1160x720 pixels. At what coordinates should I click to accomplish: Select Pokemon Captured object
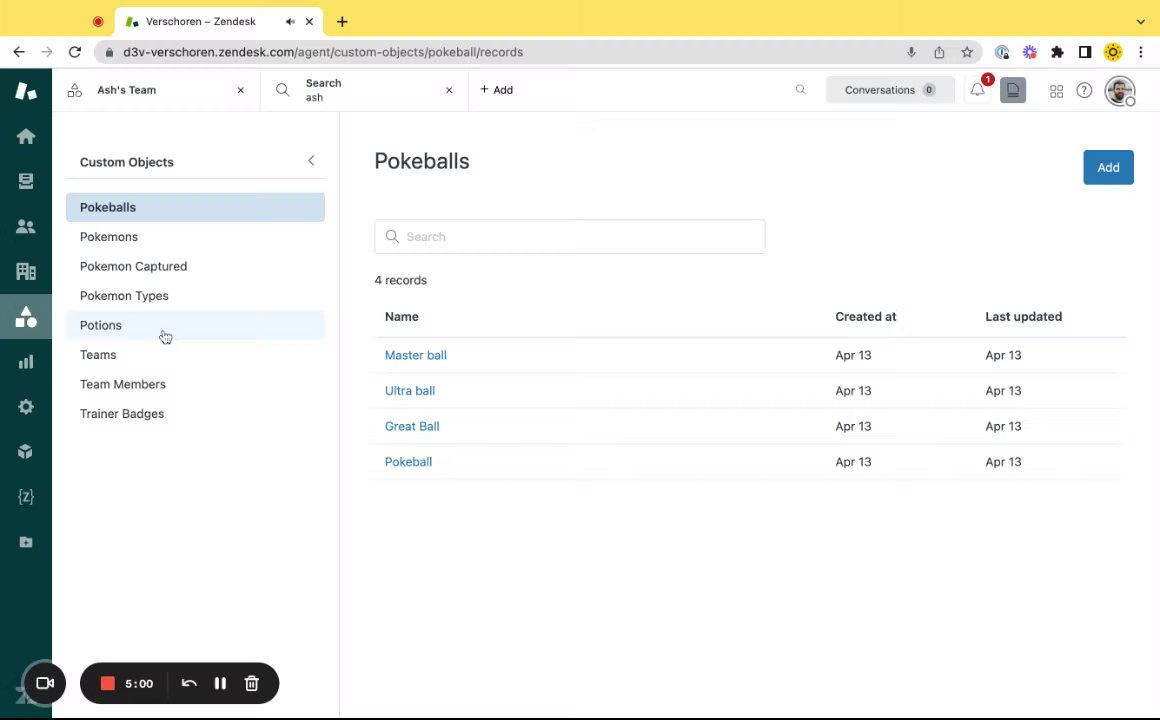pyautogui.click(x=195, y=266)
